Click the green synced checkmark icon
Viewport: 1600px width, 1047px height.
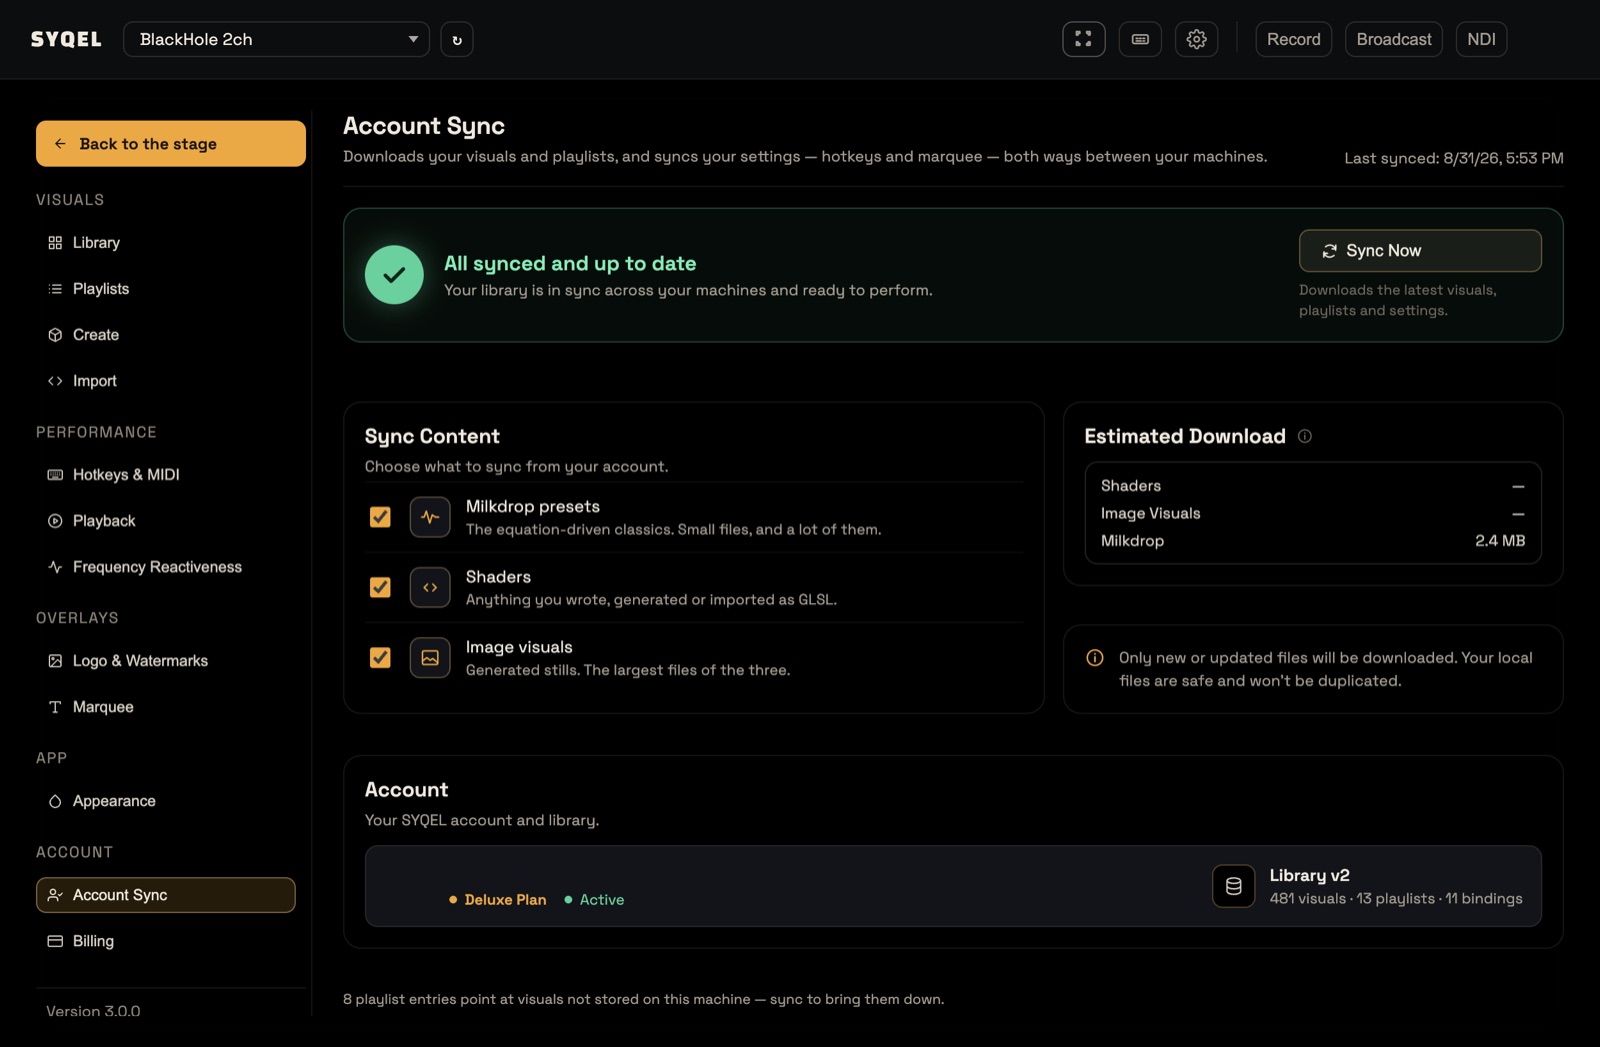pyautogui.click(x=394, y=275)
